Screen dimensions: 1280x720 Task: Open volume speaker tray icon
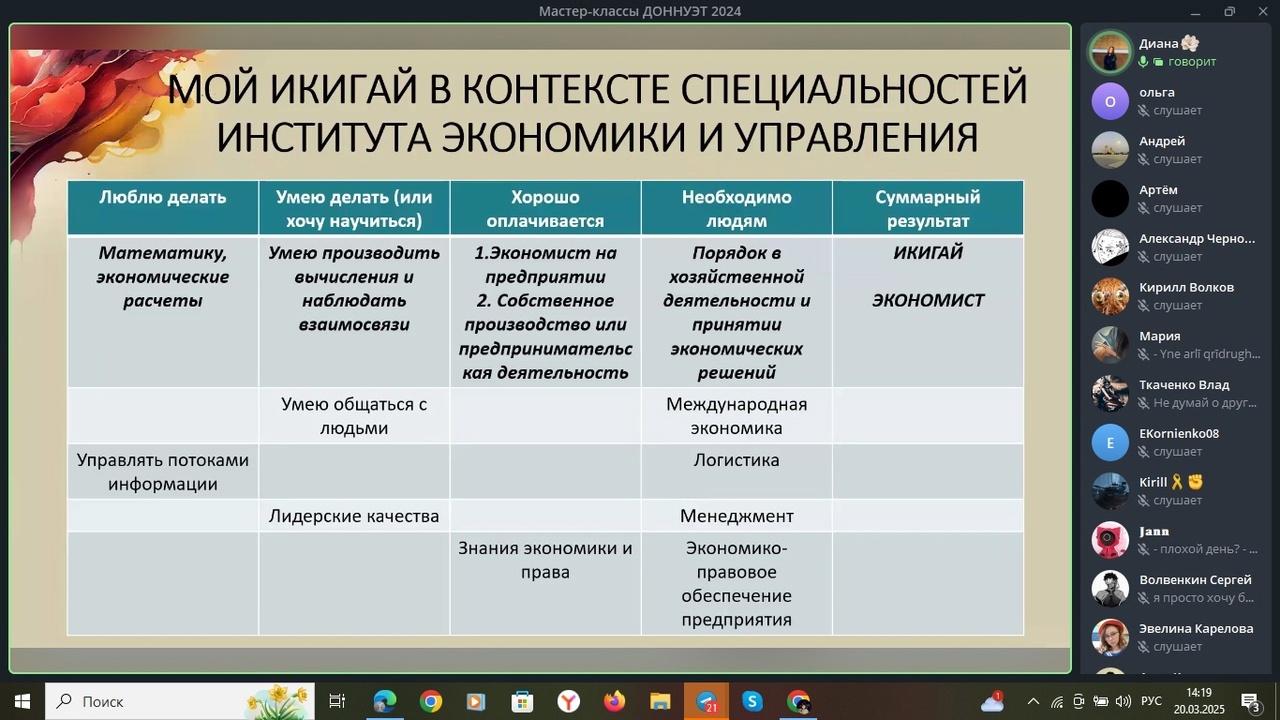(x=1123, y=701)
